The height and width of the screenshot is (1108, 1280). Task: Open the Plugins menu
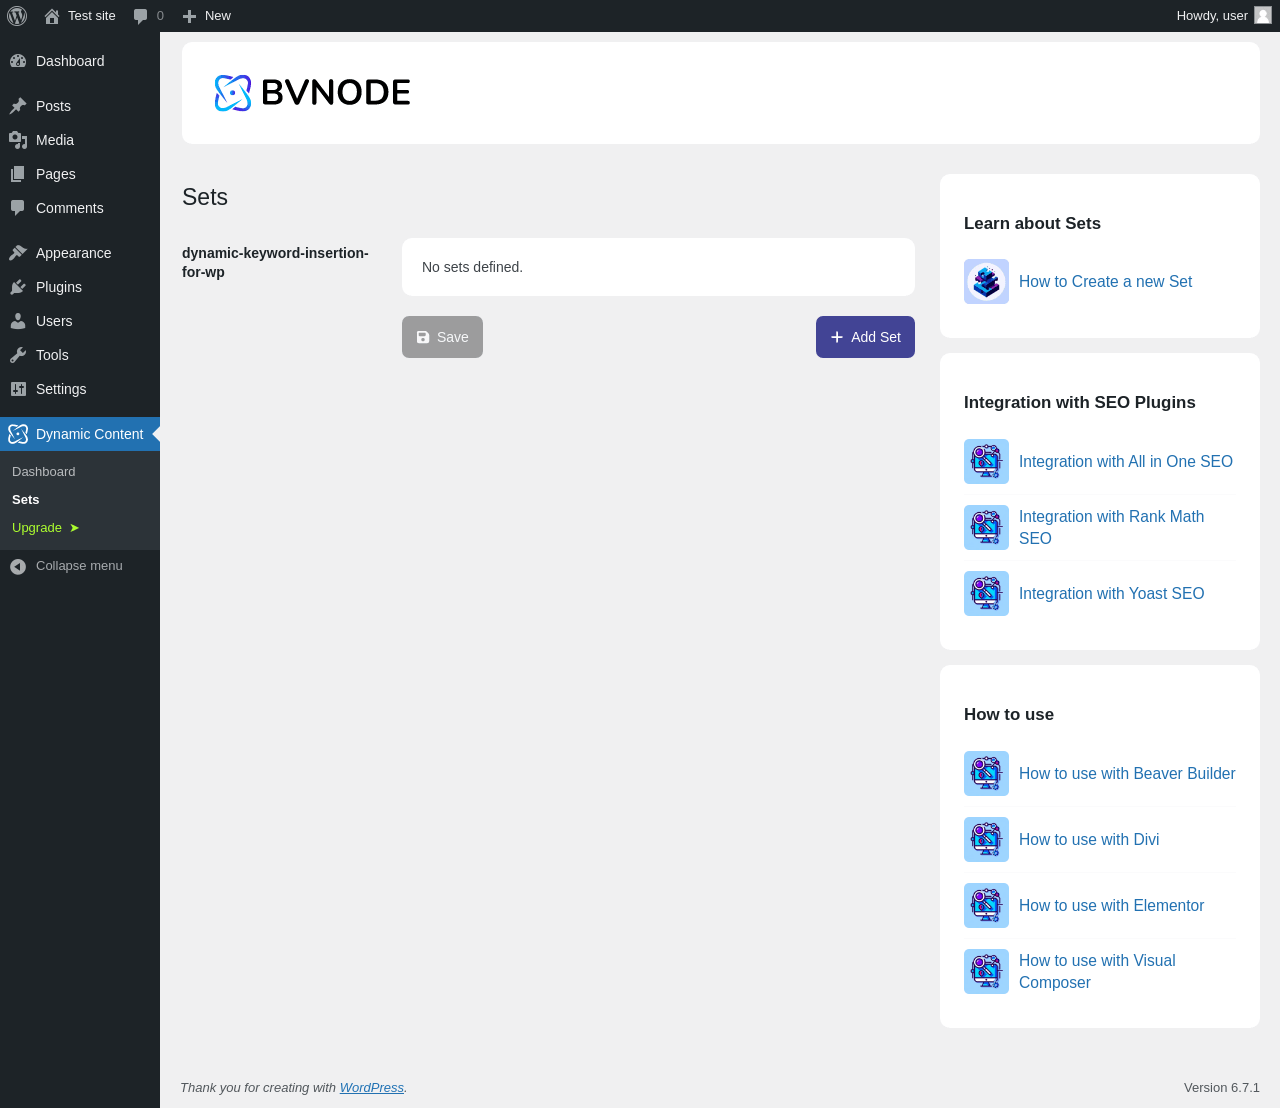tap(80, 287)
